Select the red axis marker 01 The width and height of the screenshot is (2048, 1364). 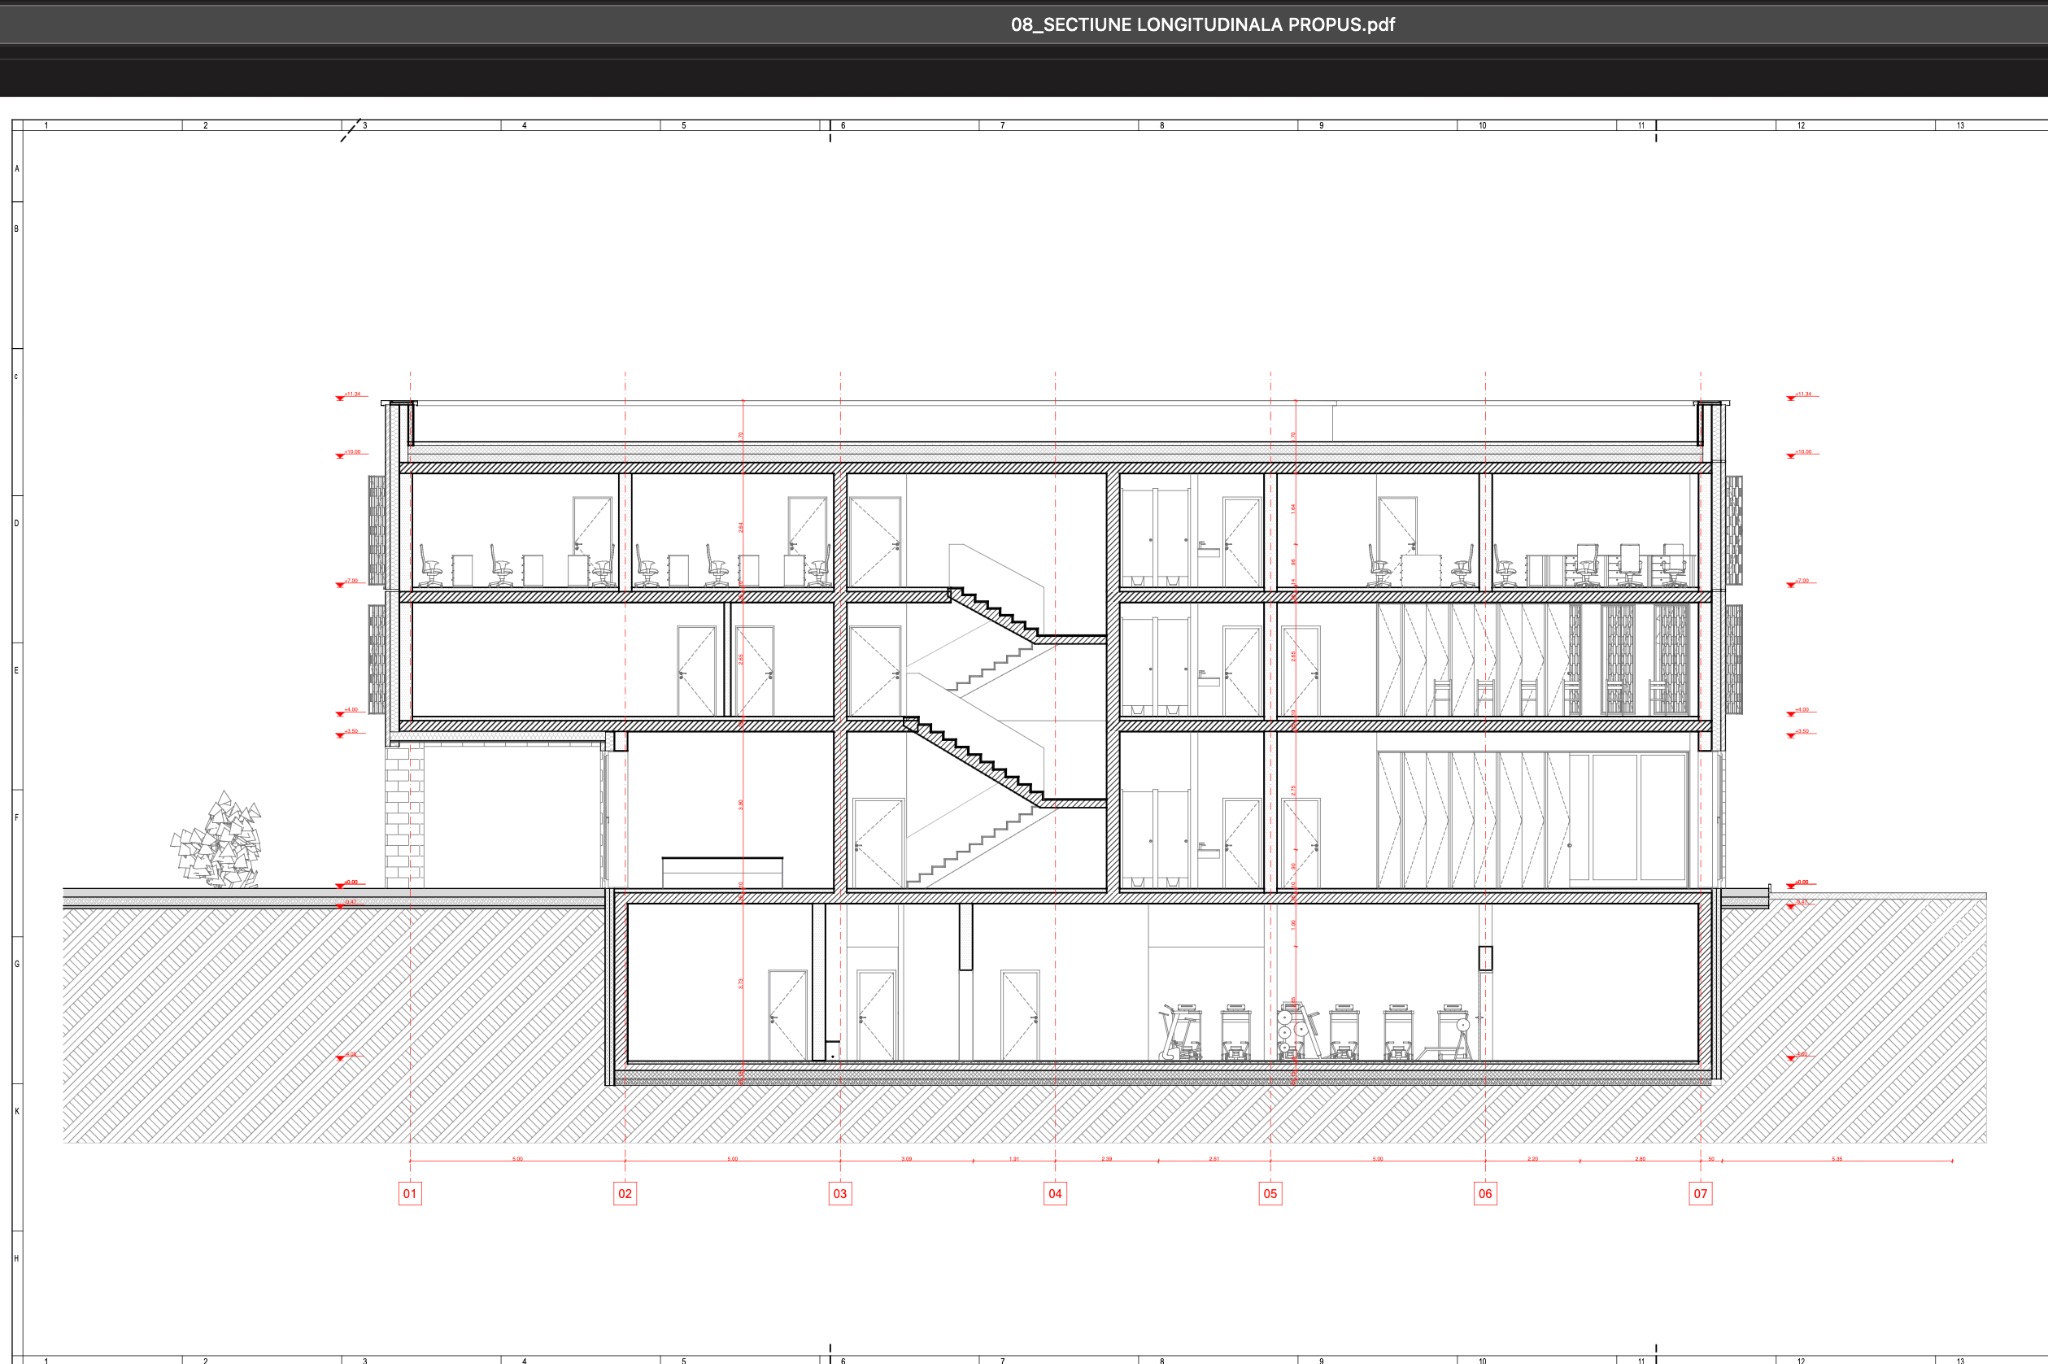click(410, 1193)
